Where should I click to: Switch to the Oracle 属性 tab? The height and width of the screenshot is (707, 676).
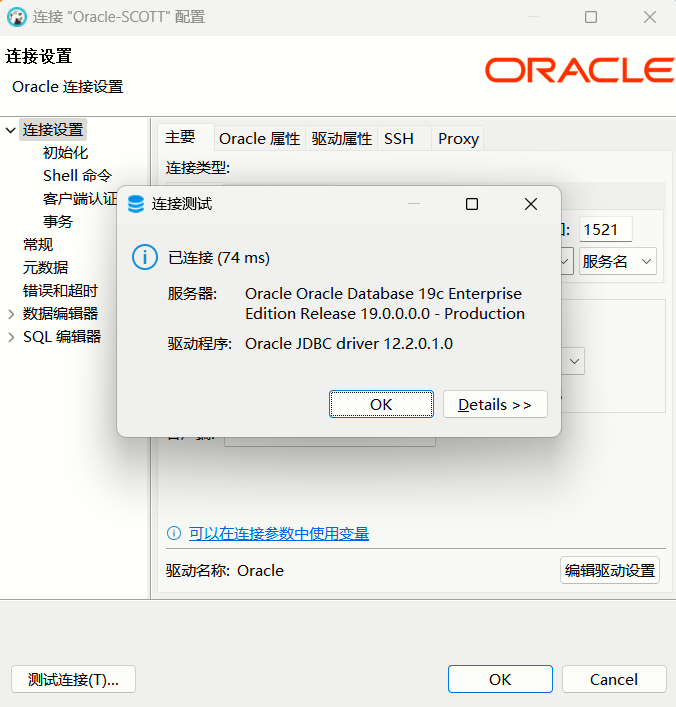pyautogui.click(x=259, y=138)
